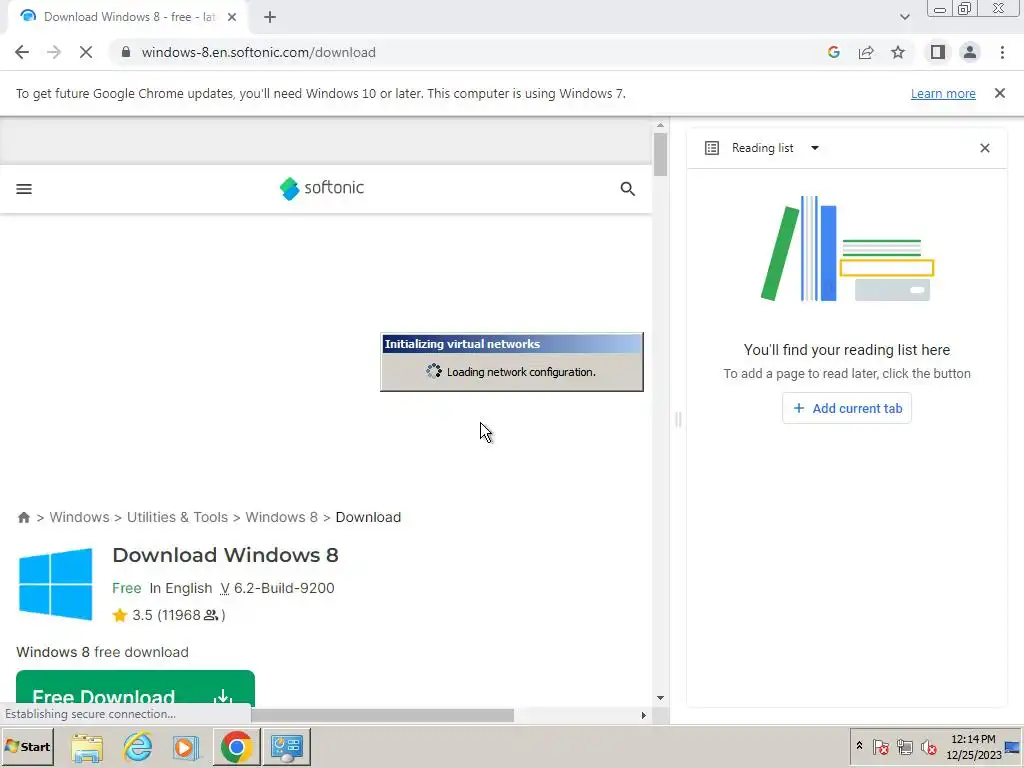Screen dimensions: 1024x768
Task: Dismiss the Chrome update notification bar
Action: click(x=999, y=93)
